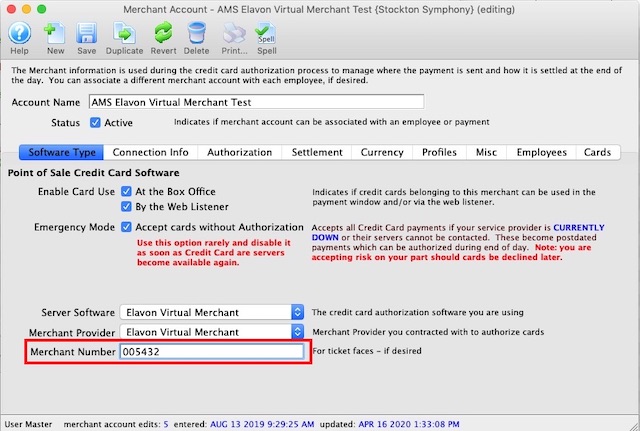Open the Authorization tab

coord(240,152)
